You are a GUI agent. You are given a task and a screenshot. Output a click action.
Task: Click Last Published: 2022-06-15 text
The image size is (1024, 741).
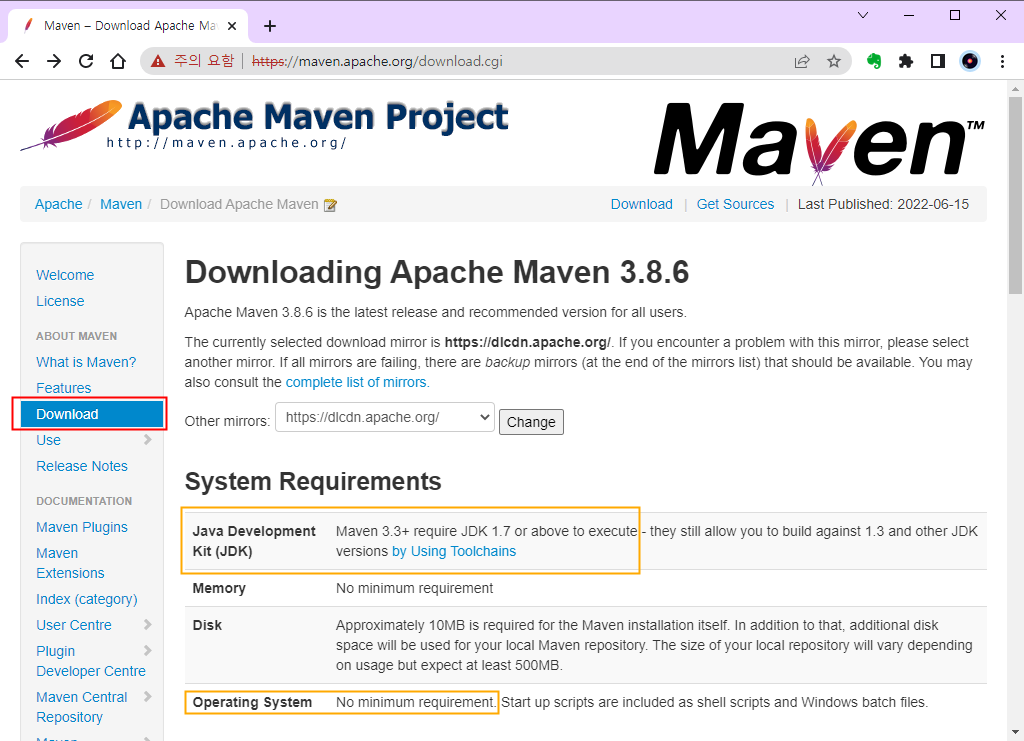coord(884,204)
